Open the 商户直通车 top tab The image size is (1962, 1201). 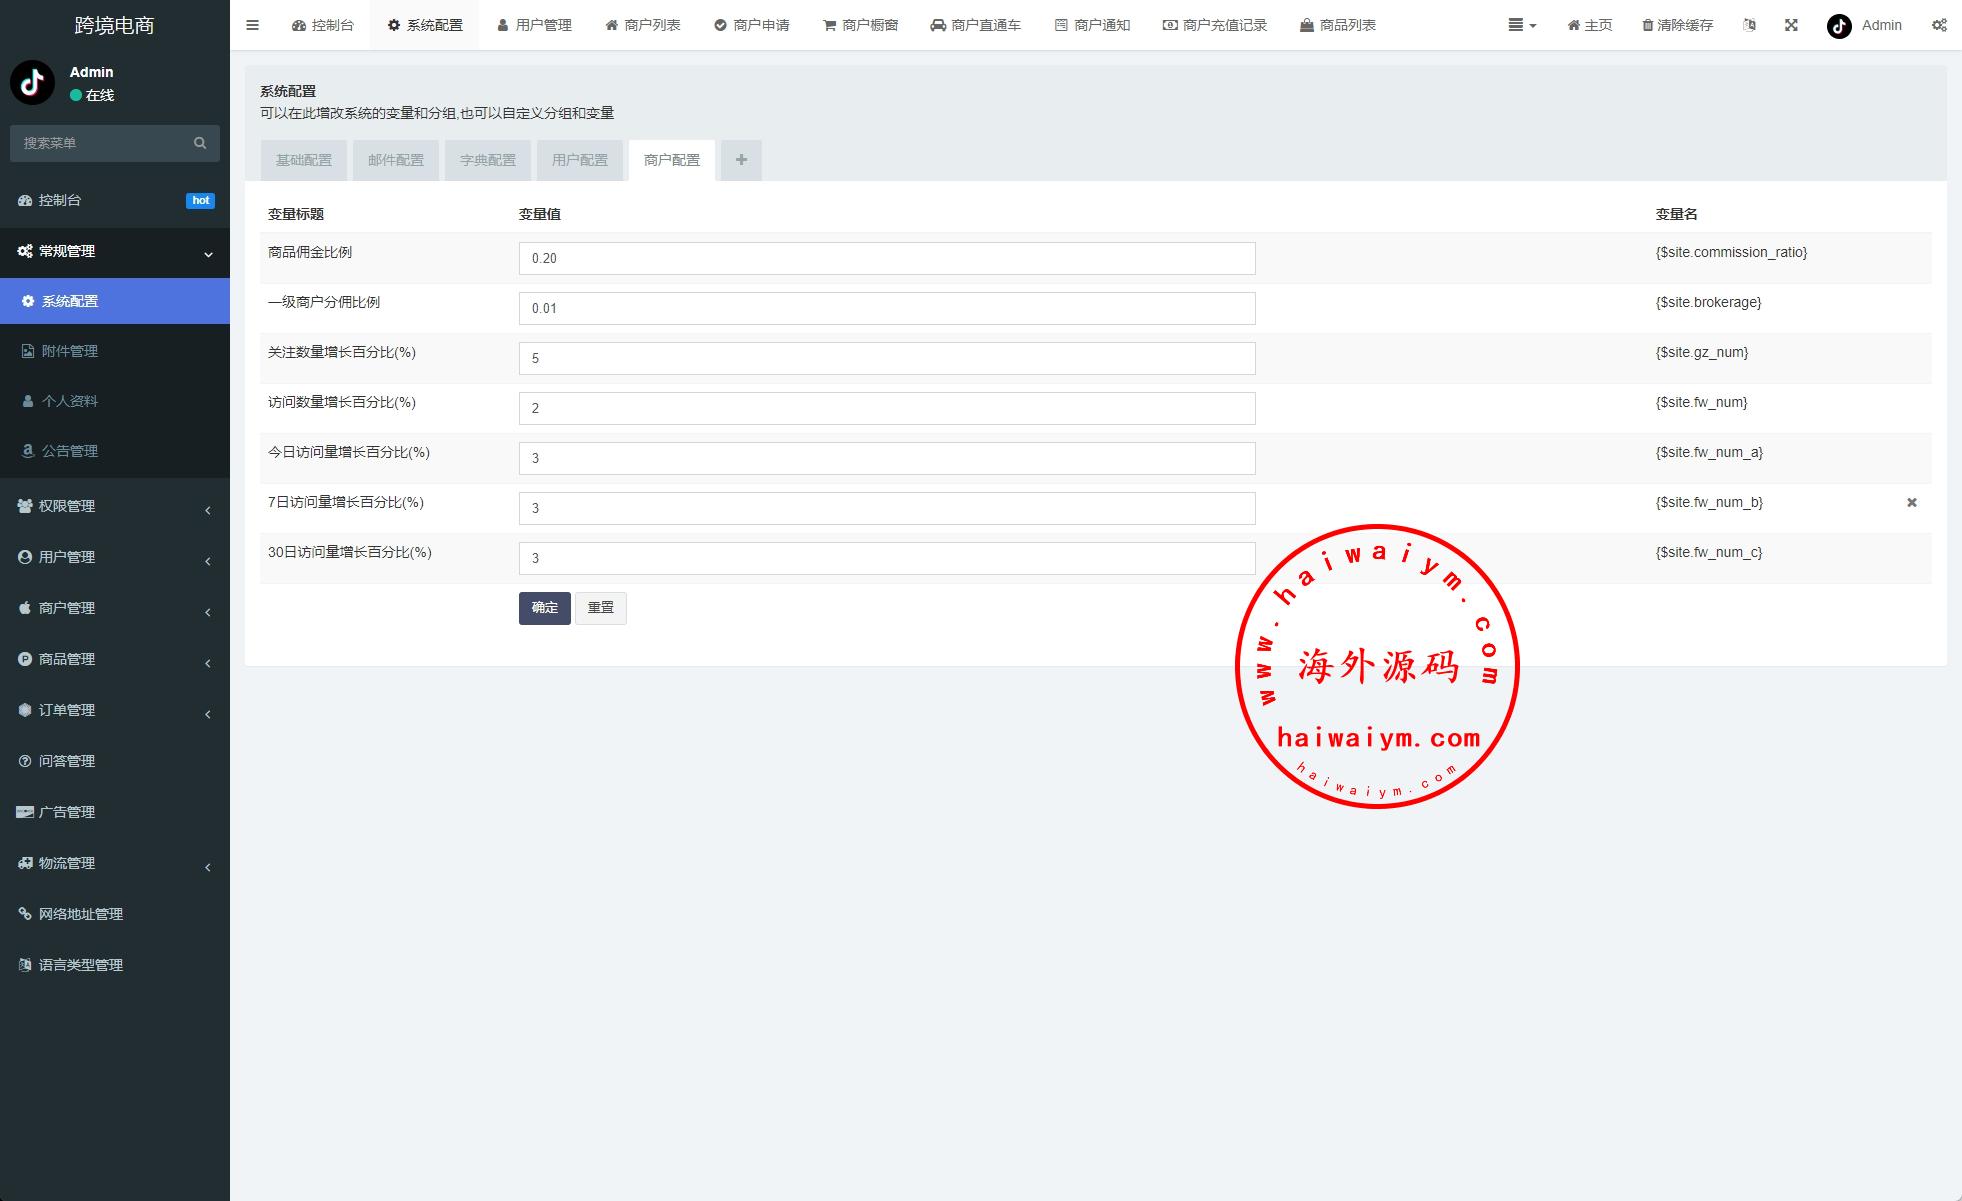tap(975, 25)
